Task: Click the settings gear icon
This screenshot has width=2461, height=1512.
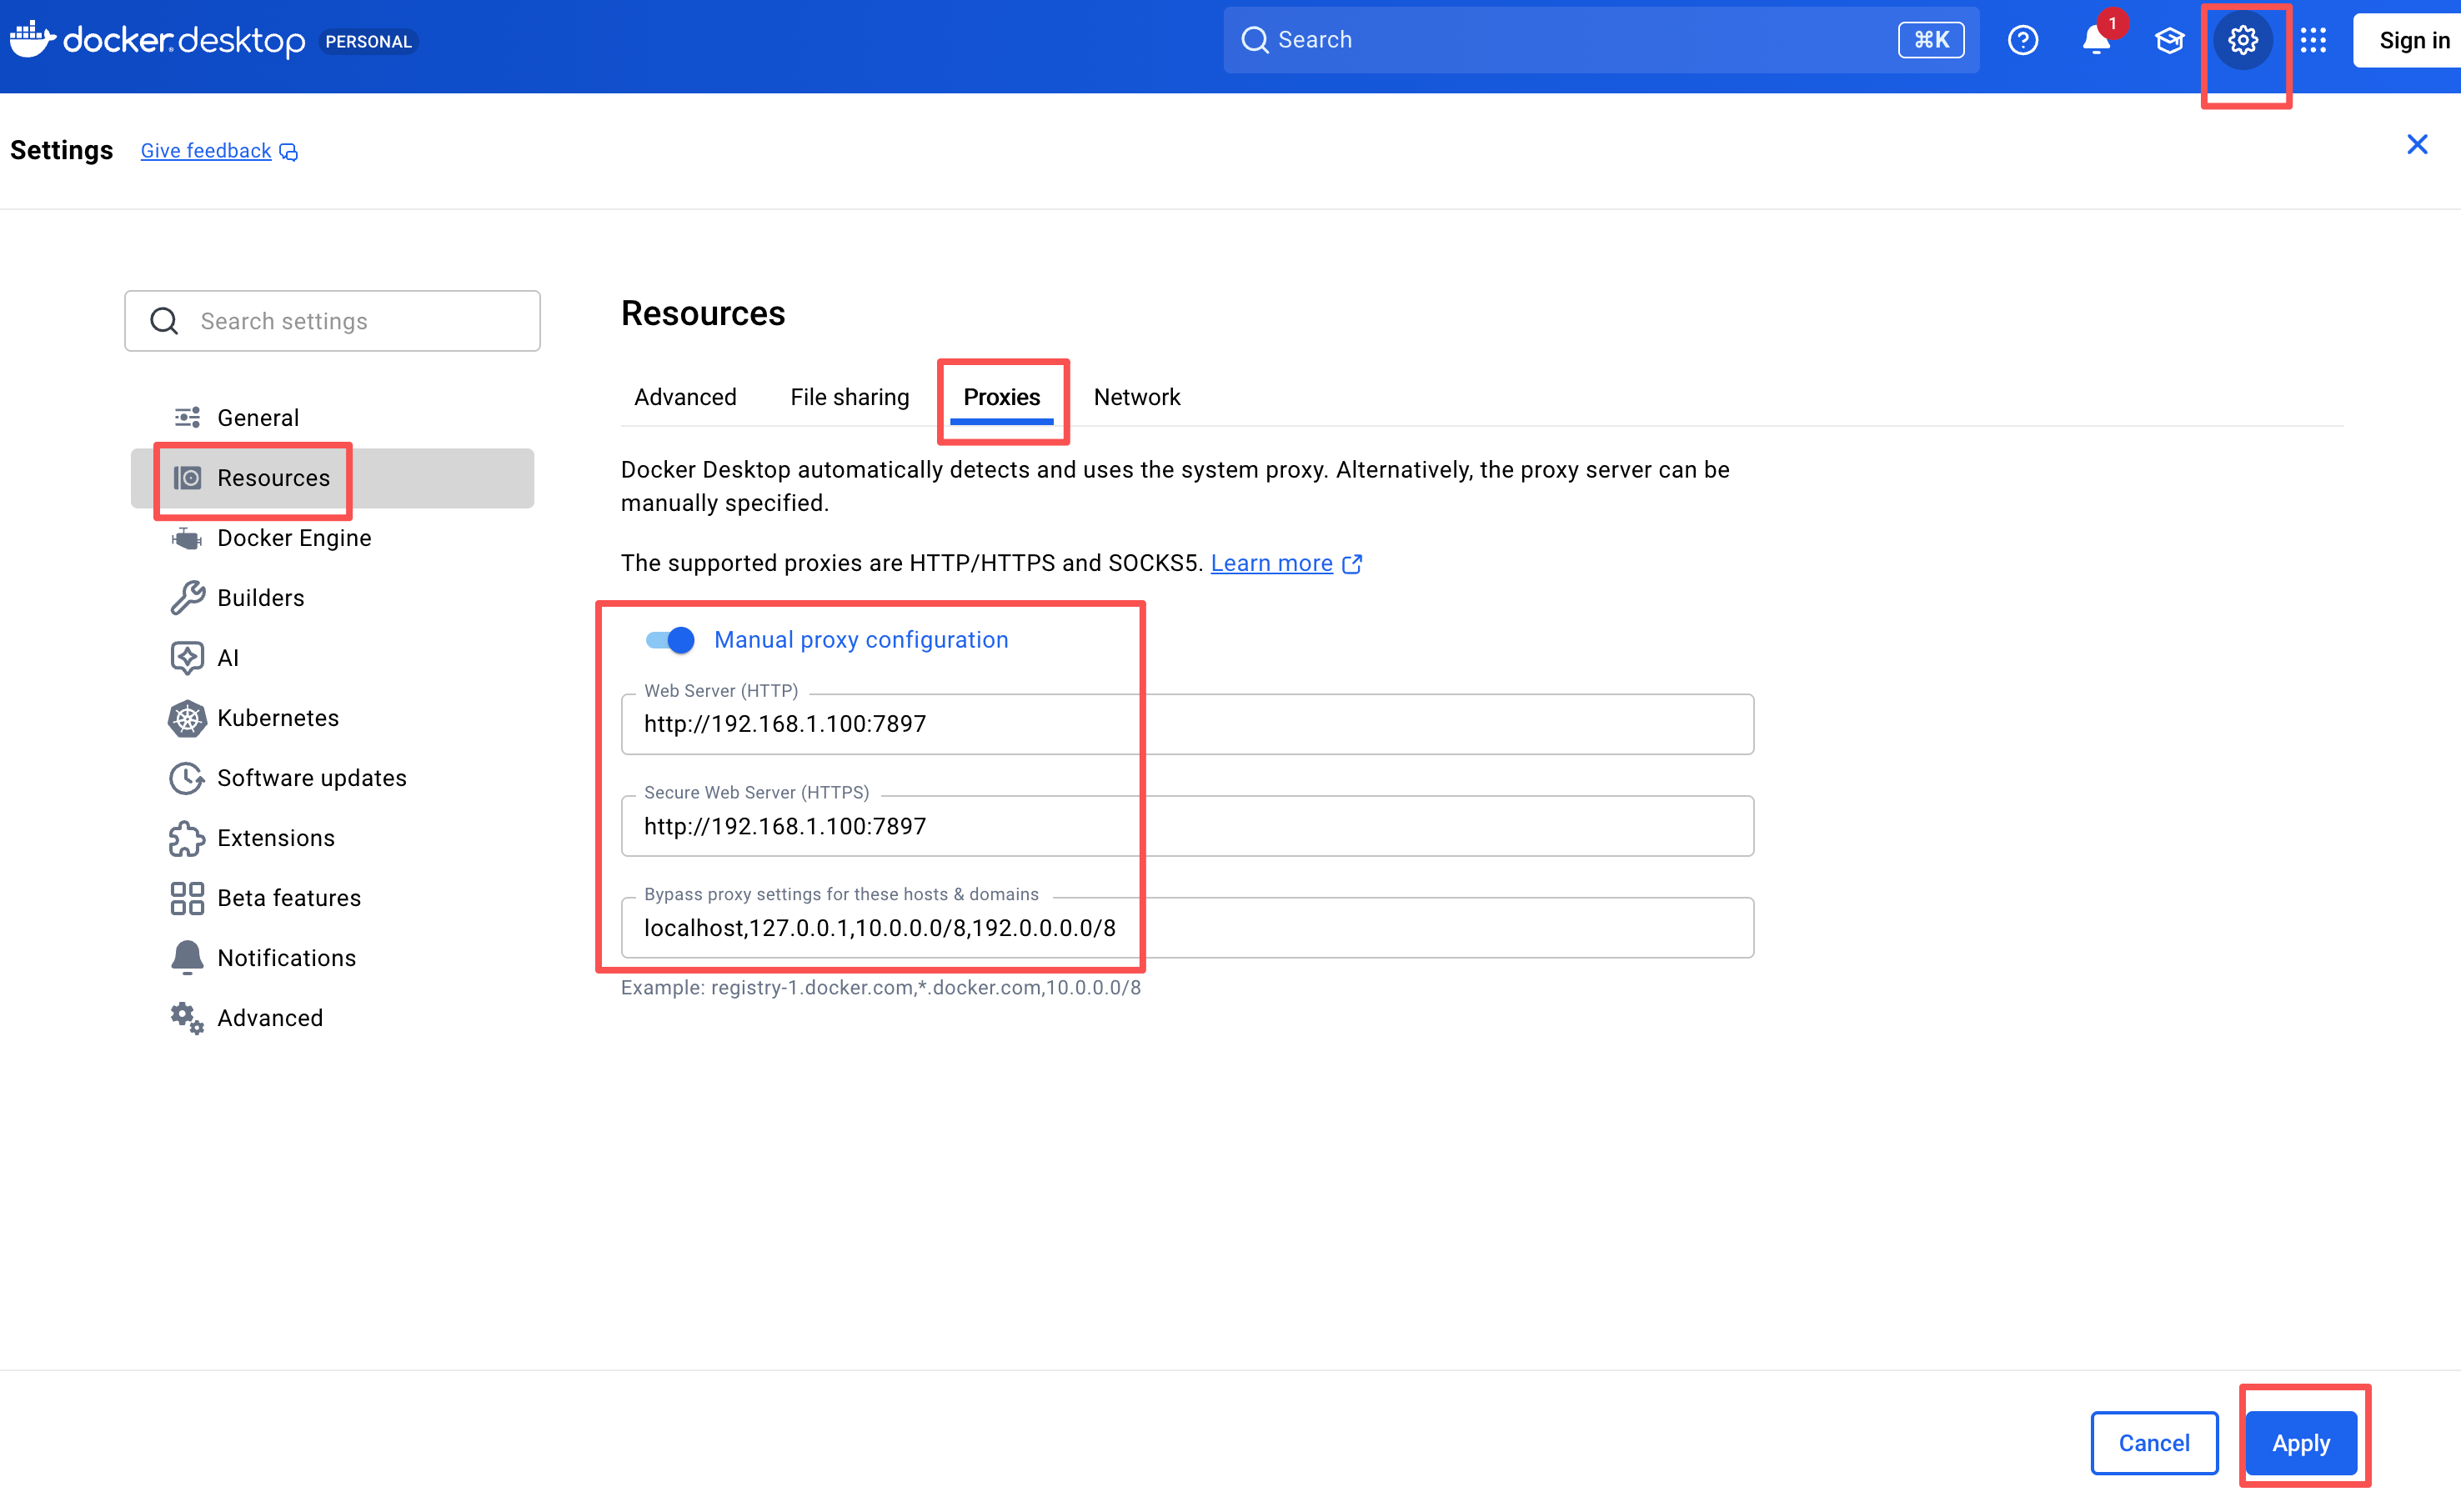Action: pyautogui.click(x=2242, y=40)
